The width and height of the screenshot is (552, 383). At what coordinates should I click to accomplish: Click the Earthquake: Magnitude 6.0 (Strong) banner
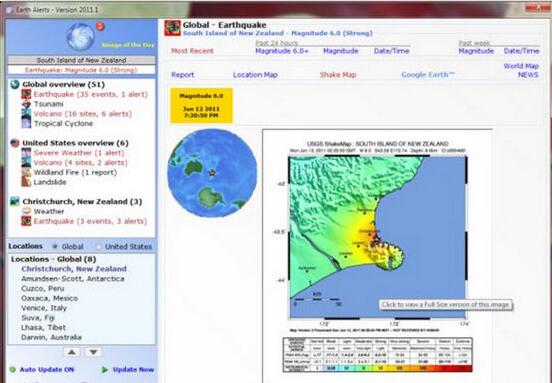pyautogui.click(x=81, y=70)
